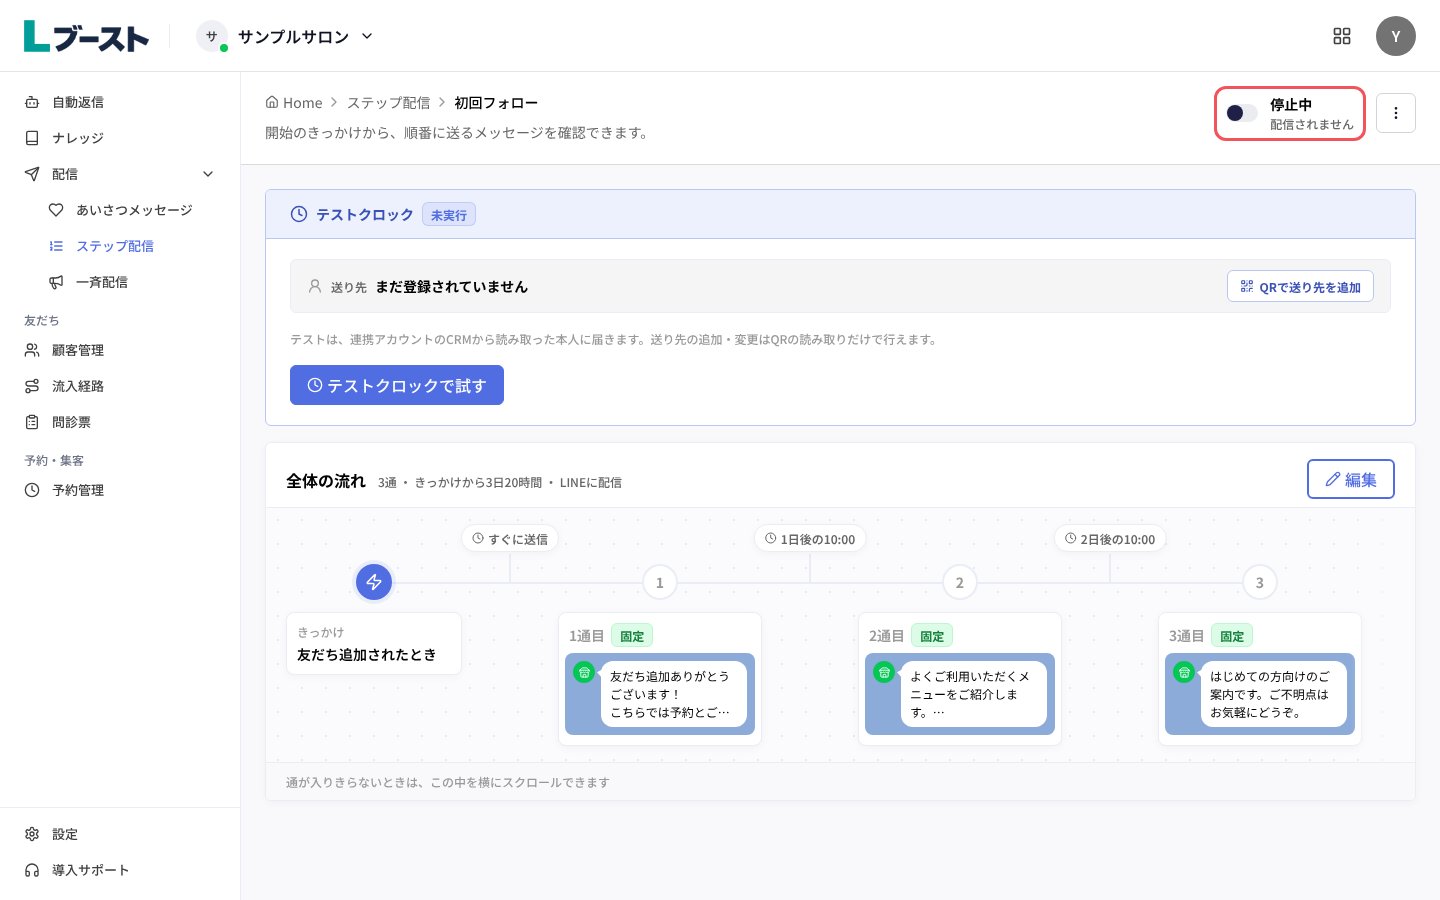Viewport: 1440px width, 900px height.
Task: Click the home icon in breadcrumb
Action: pyautogui.click(x=272, y=102)
